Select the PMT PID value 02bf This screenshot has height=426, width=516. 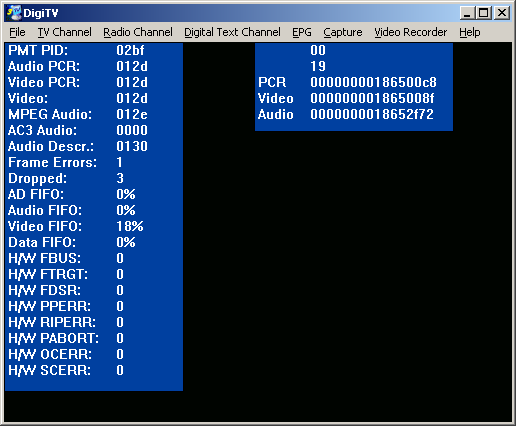(130, 50)
